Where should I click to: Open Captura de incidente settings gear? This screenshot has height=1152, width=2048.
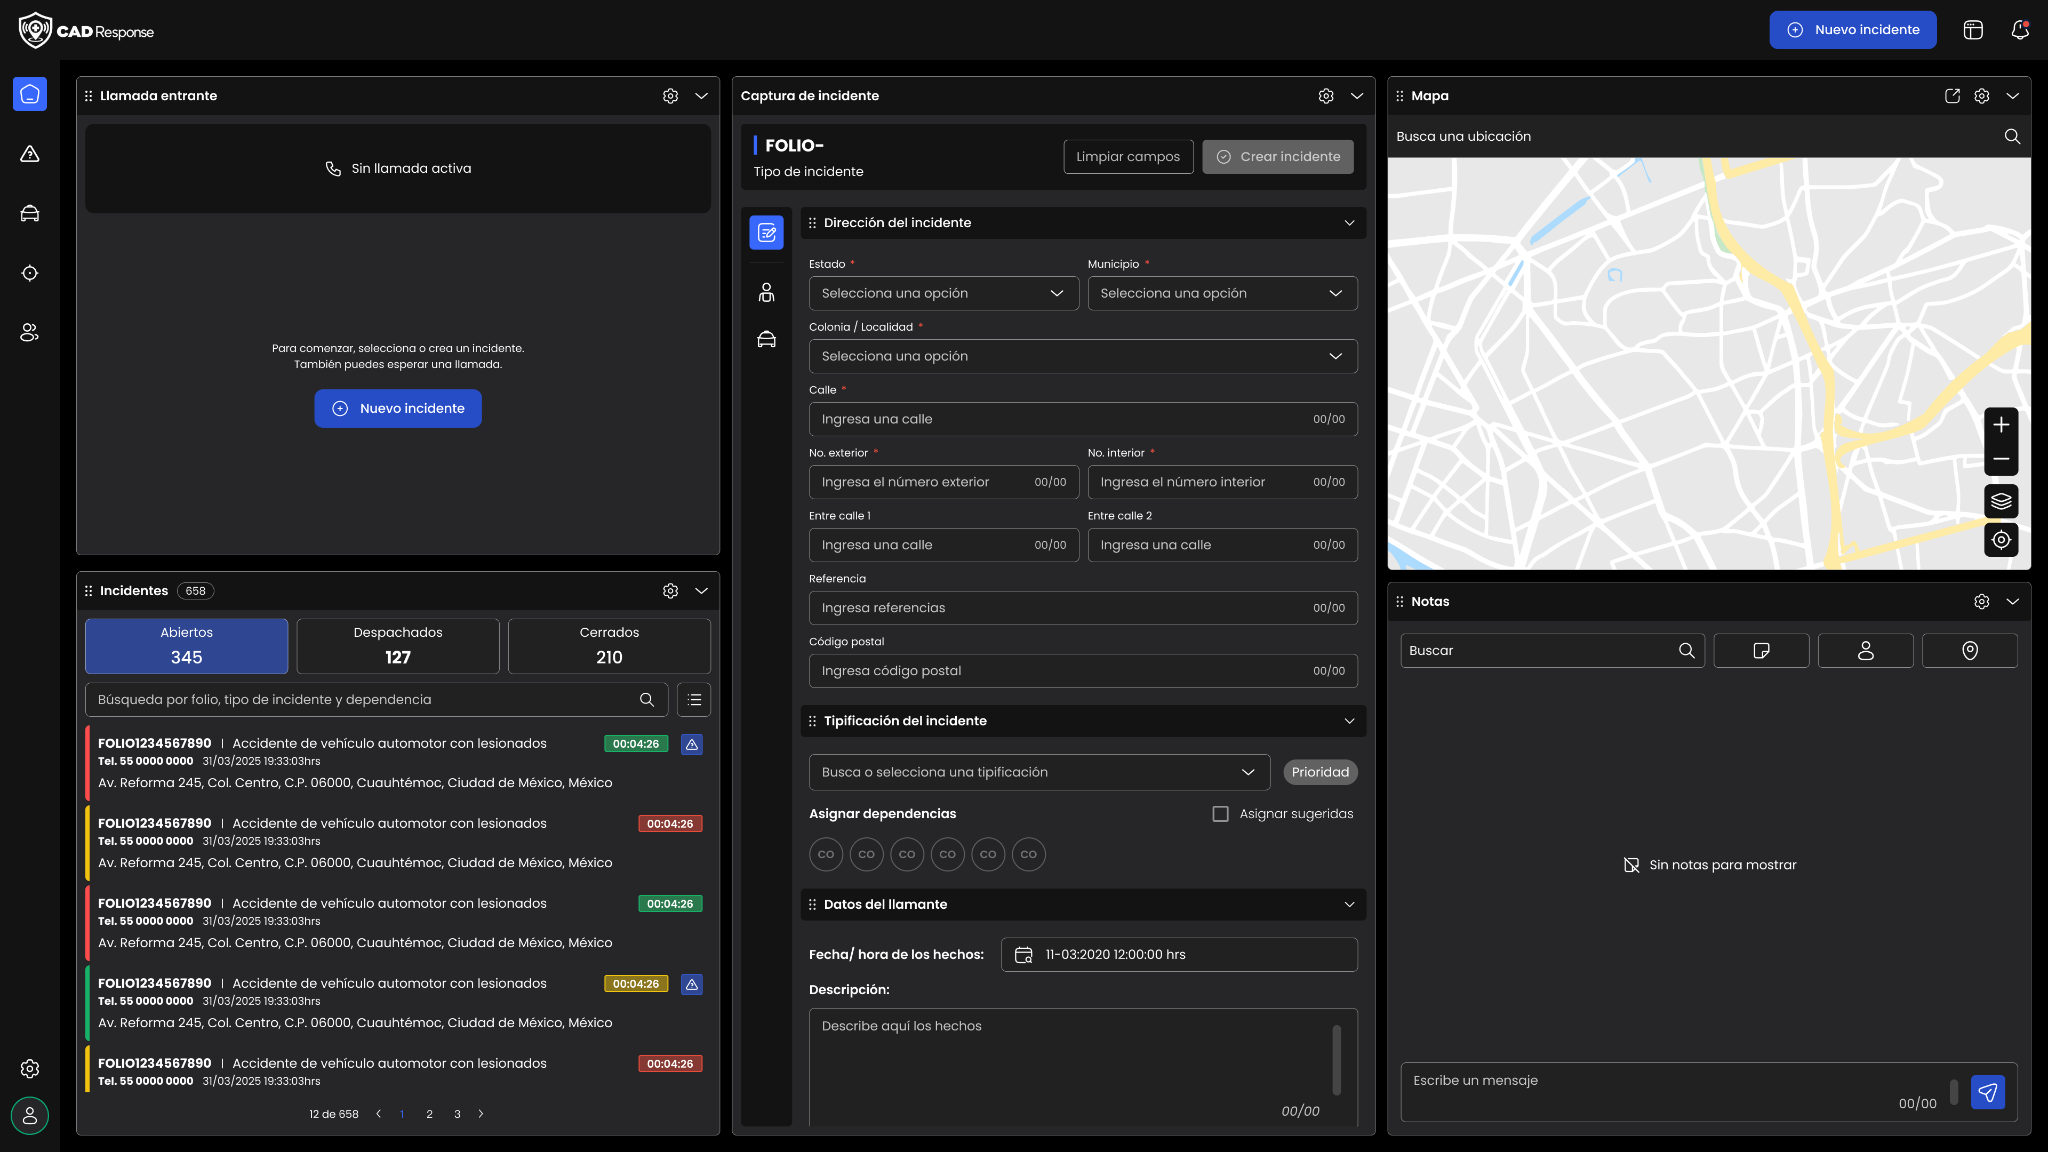point(1326,96)
